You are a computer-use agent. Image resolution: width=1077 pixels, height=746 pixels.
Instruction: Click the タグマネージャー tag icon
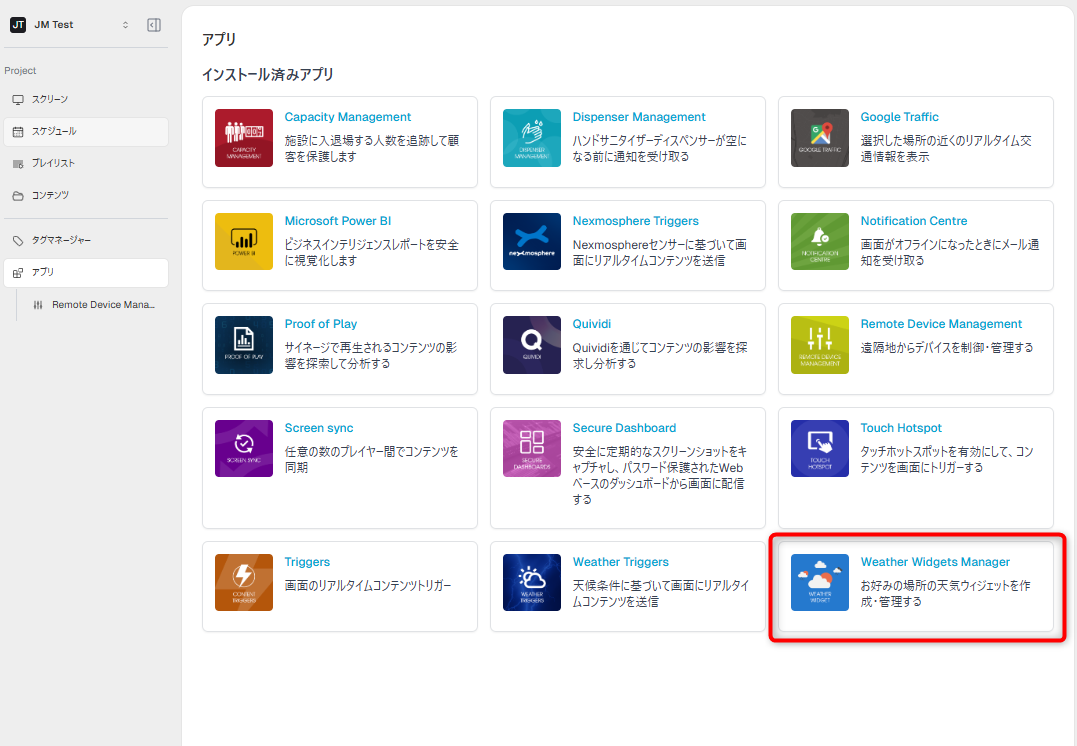pyautogui.click(x=18, y=240)
